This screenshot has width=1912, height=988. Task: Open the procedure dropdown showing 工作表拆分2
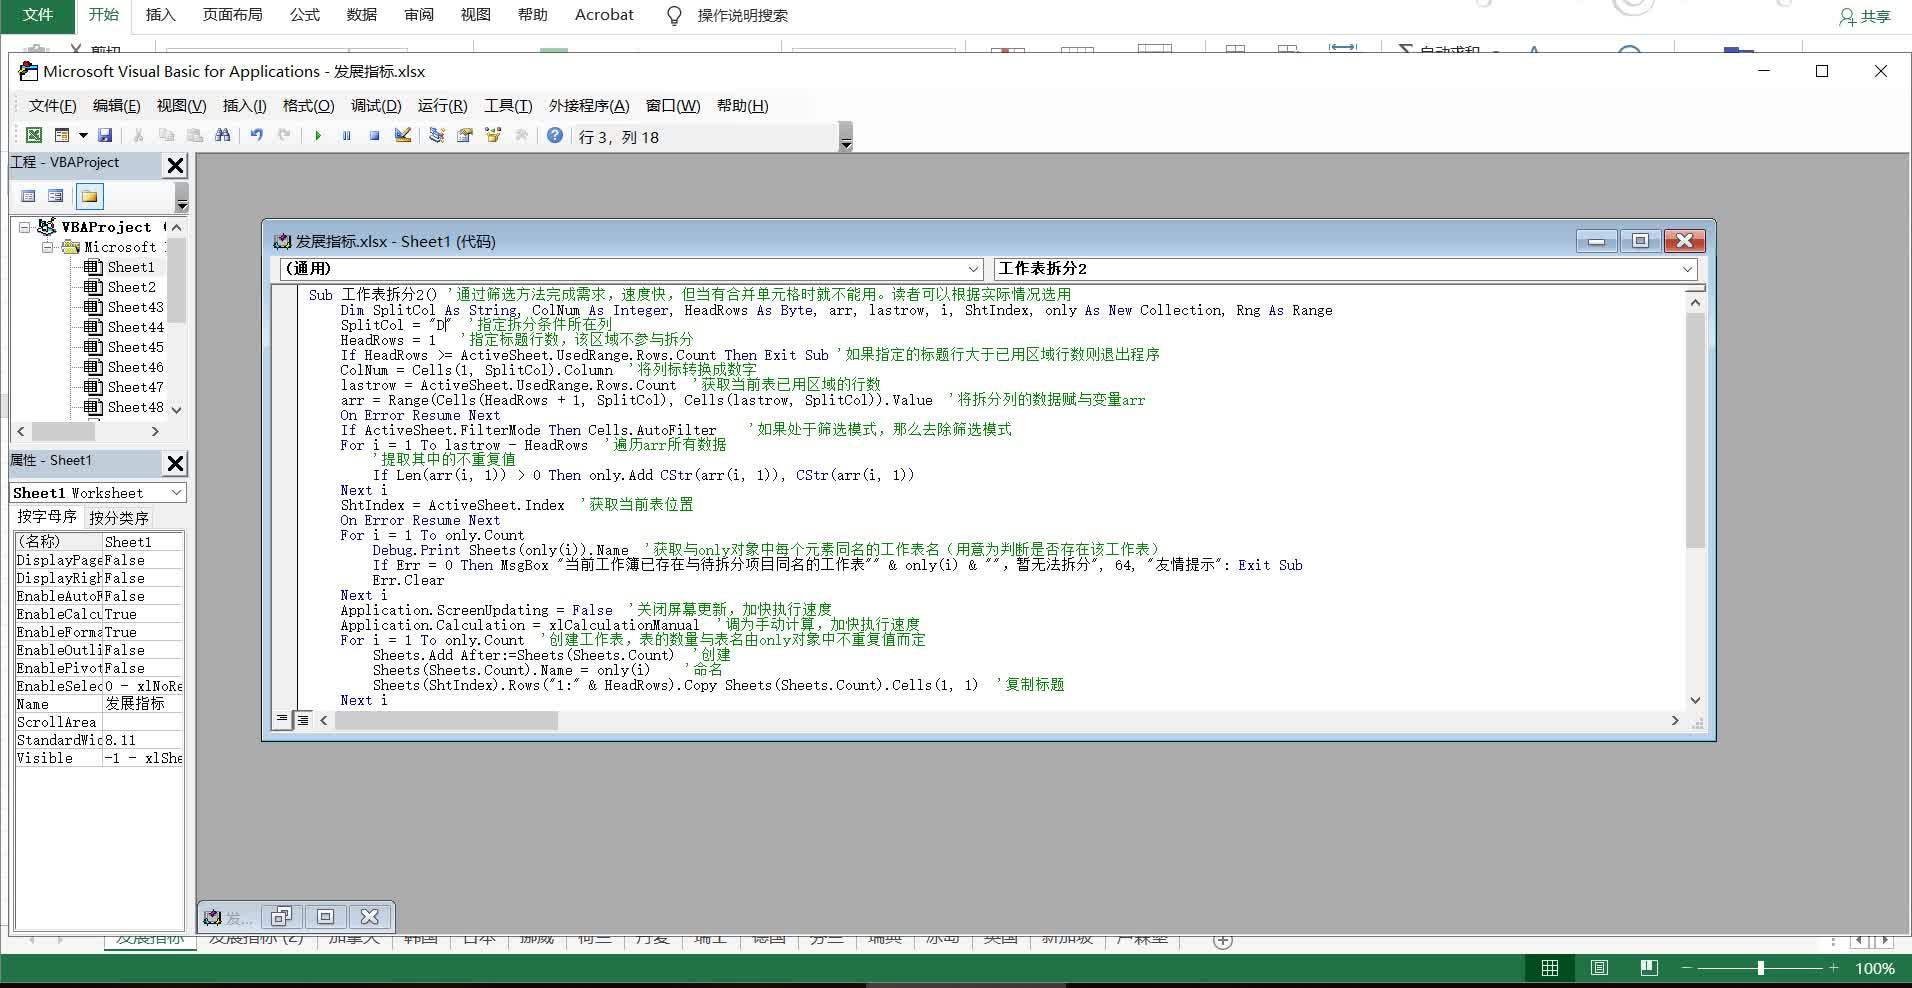tap(1685, 268)
